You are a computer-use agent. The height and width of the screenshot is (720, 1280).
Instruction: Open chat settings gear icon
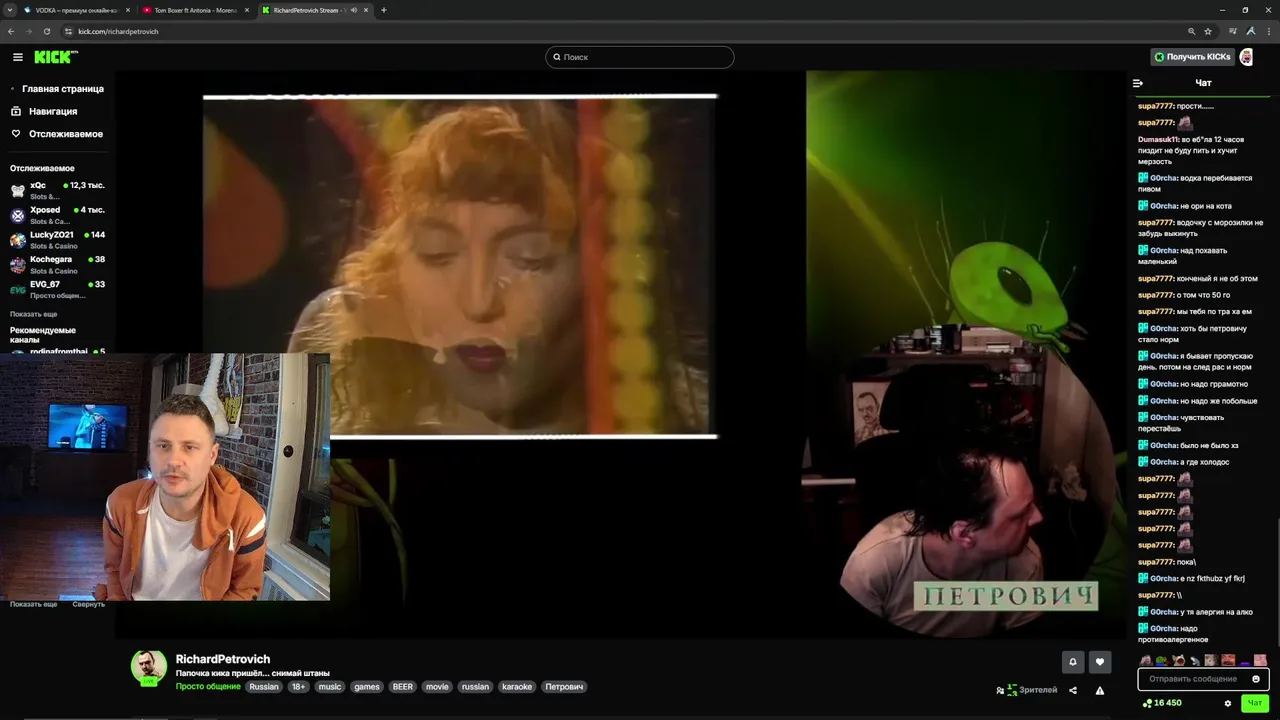tap(1228, 703)
